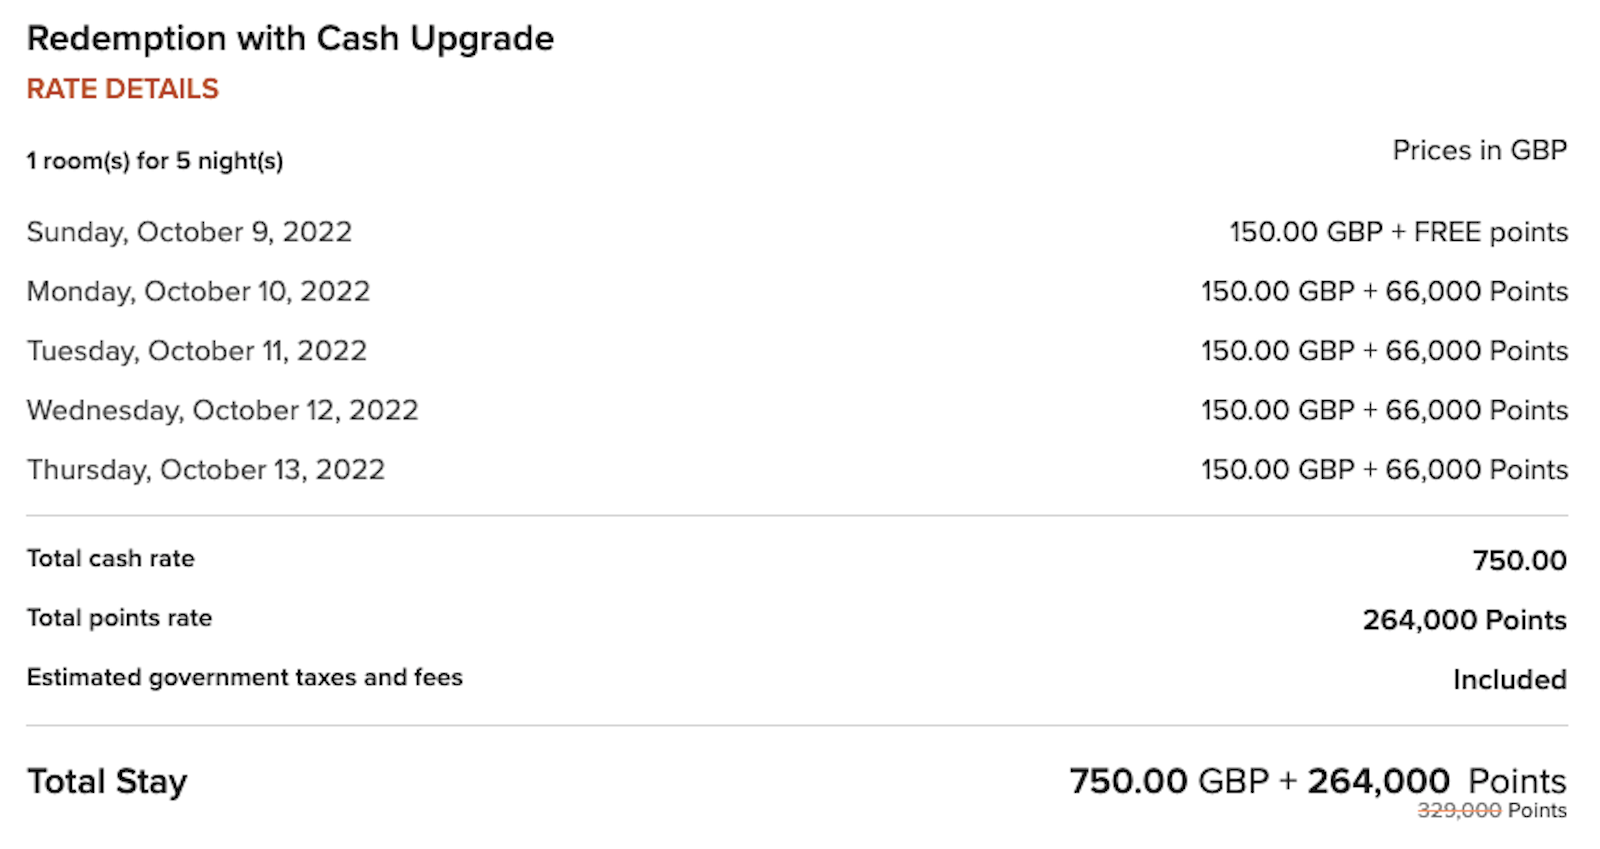Click the Total points rate label
1600x849 pixels.
click(119, 618)
